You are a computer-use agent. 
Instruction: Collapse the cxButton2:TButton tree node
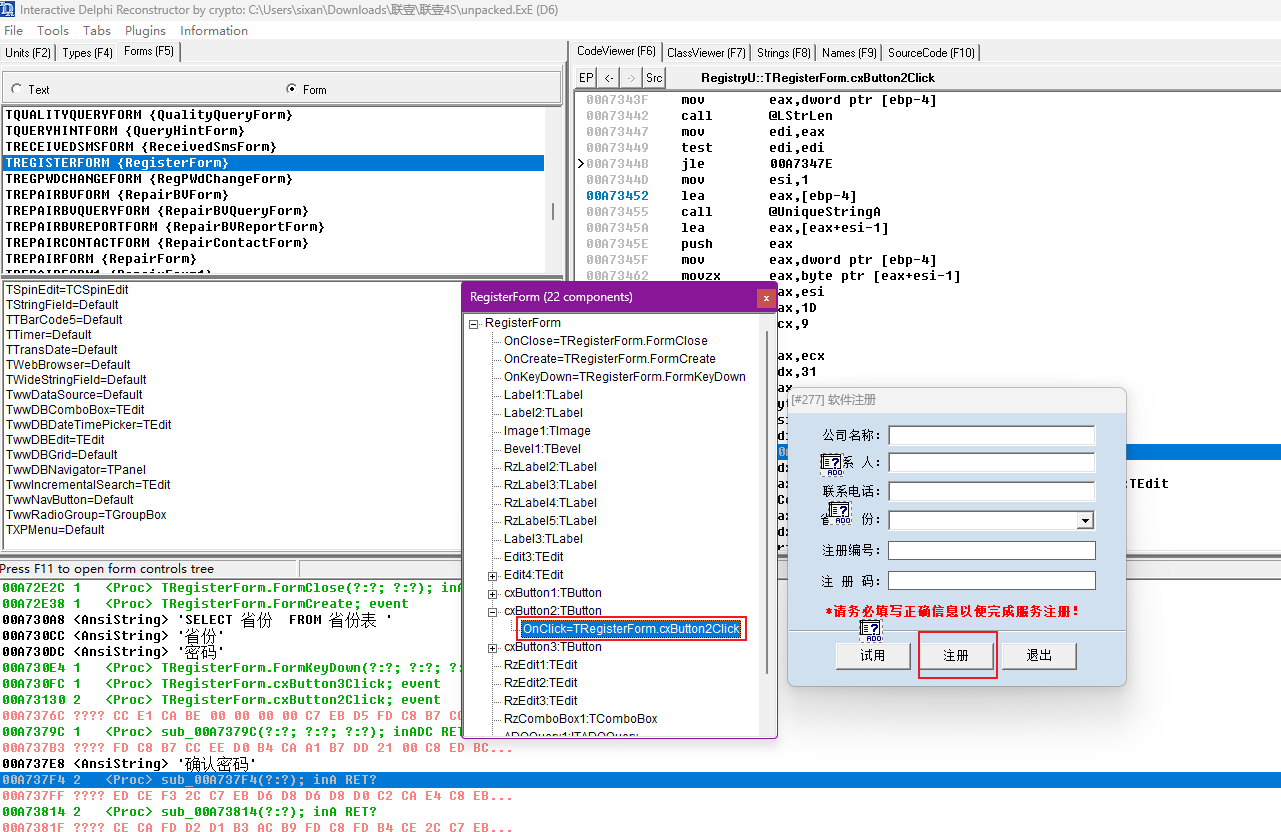pos(492,611)
